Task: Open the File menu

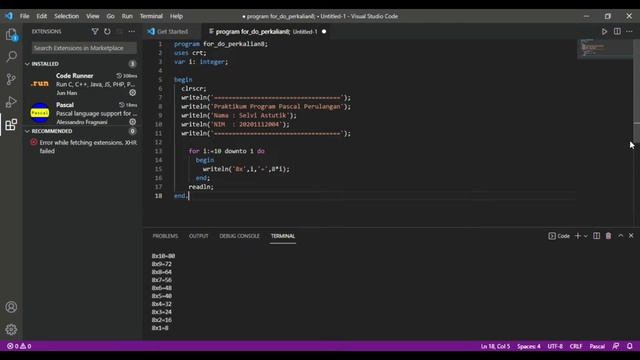Action: [24, 16]
